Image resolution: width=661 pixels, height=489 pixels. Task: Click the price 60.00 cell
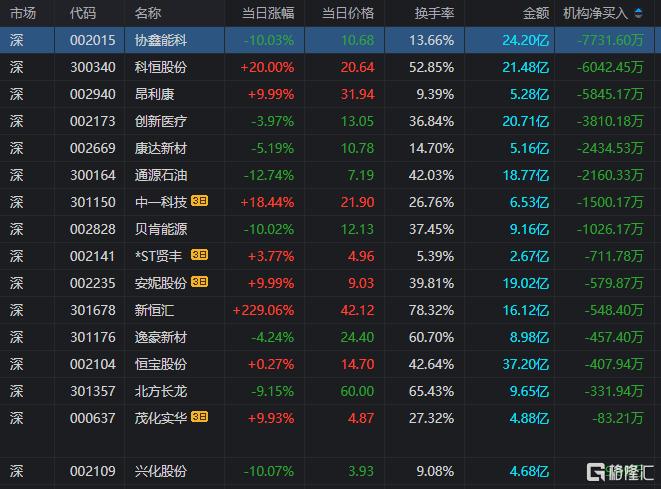tap(357, 391)
